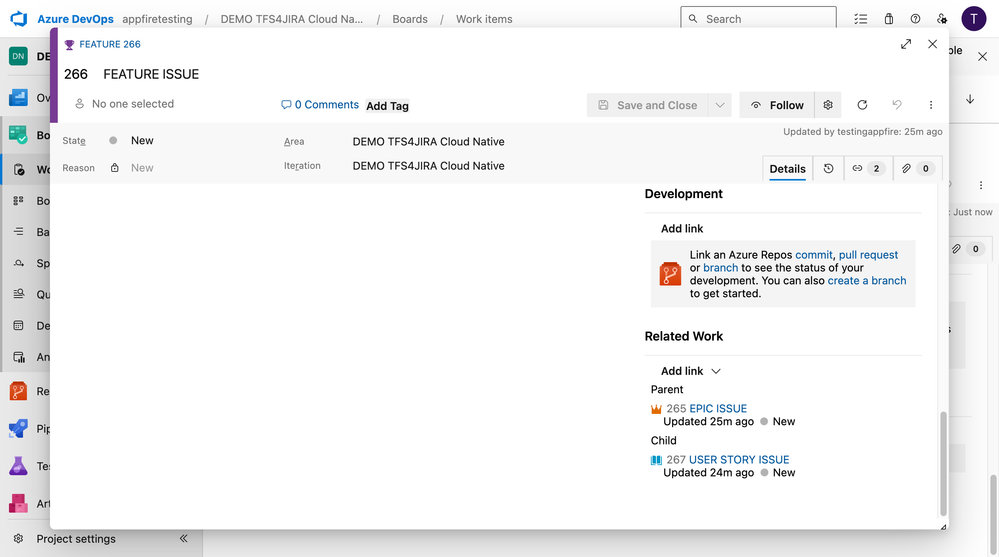Close the background panel with X
The width and height of the screenshot is (999, 557).
[x=982, y=57]
